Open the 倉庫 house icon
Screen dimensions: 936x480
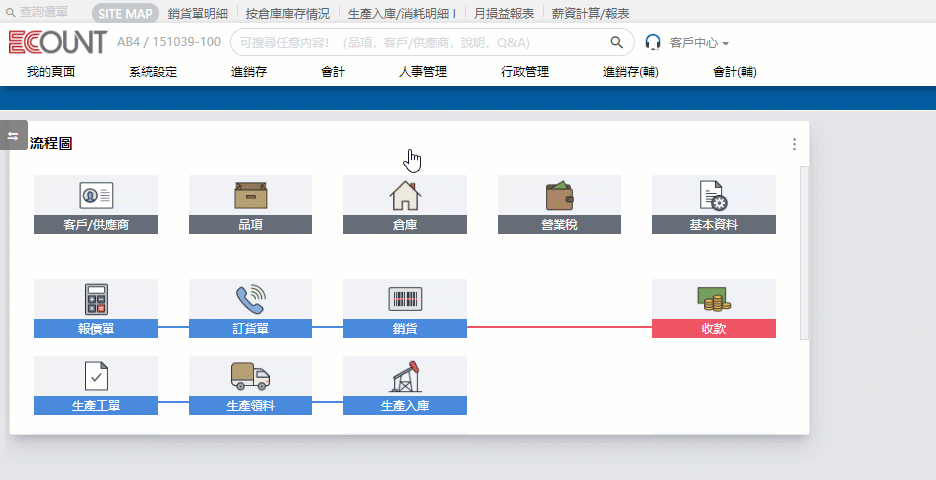click(404, 195)
